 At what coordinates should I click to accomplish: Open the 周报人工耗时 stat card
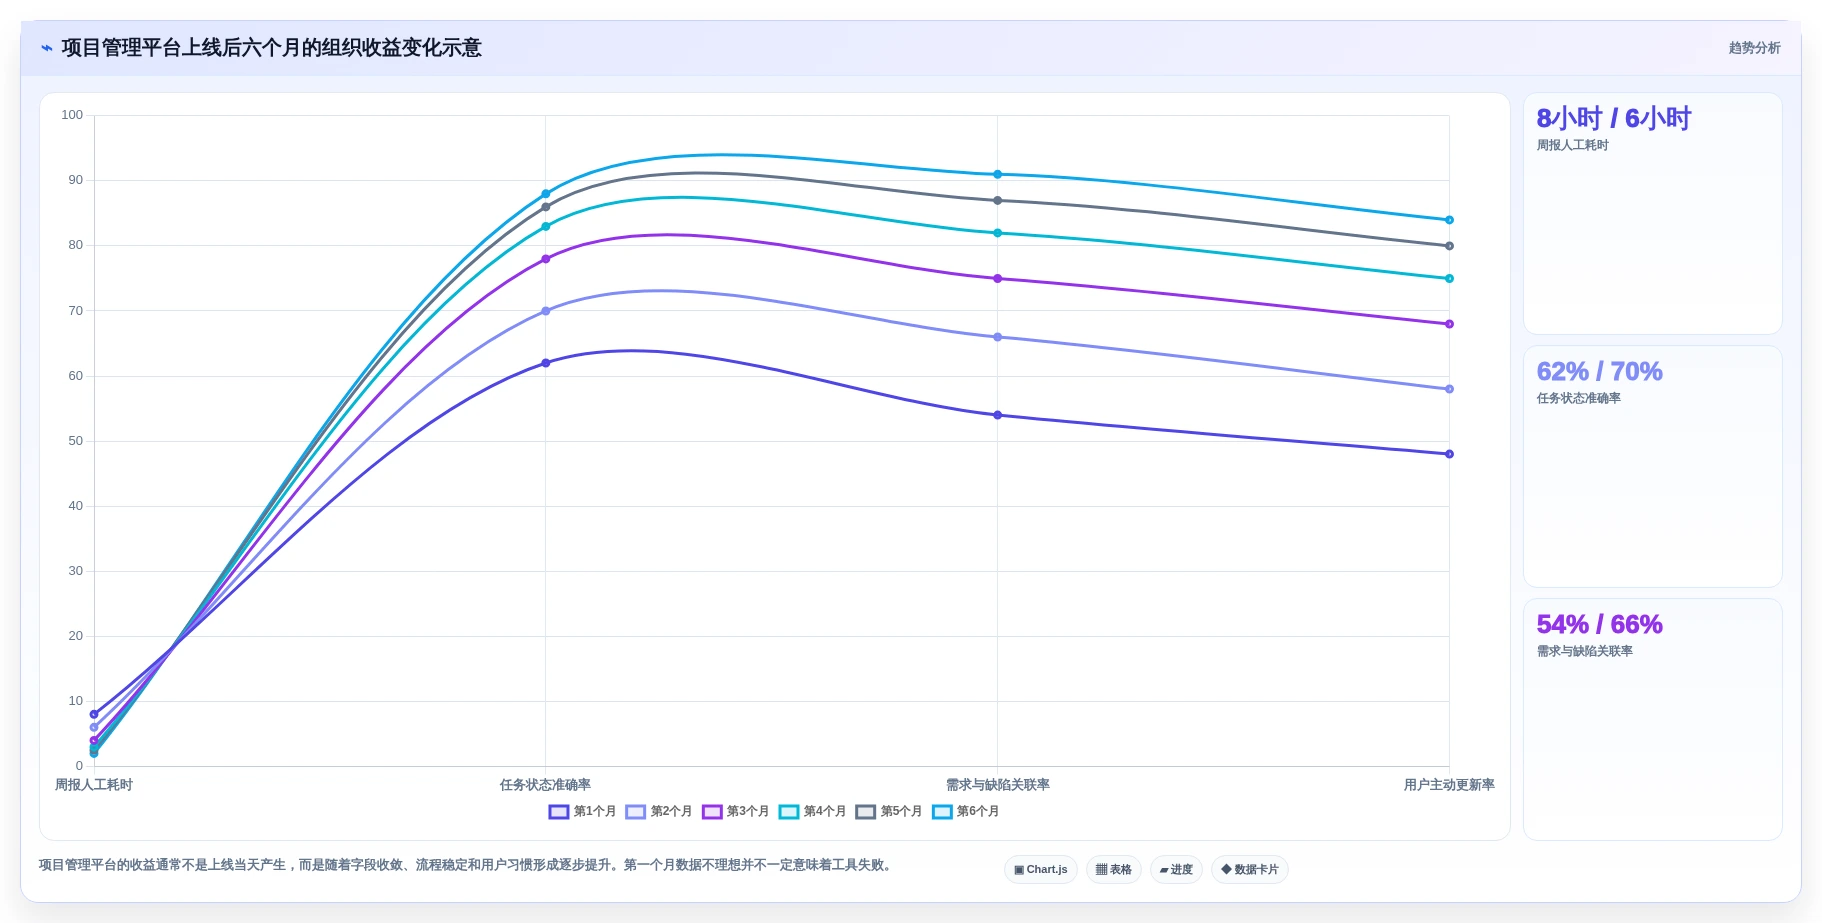tap(1652, 213)
